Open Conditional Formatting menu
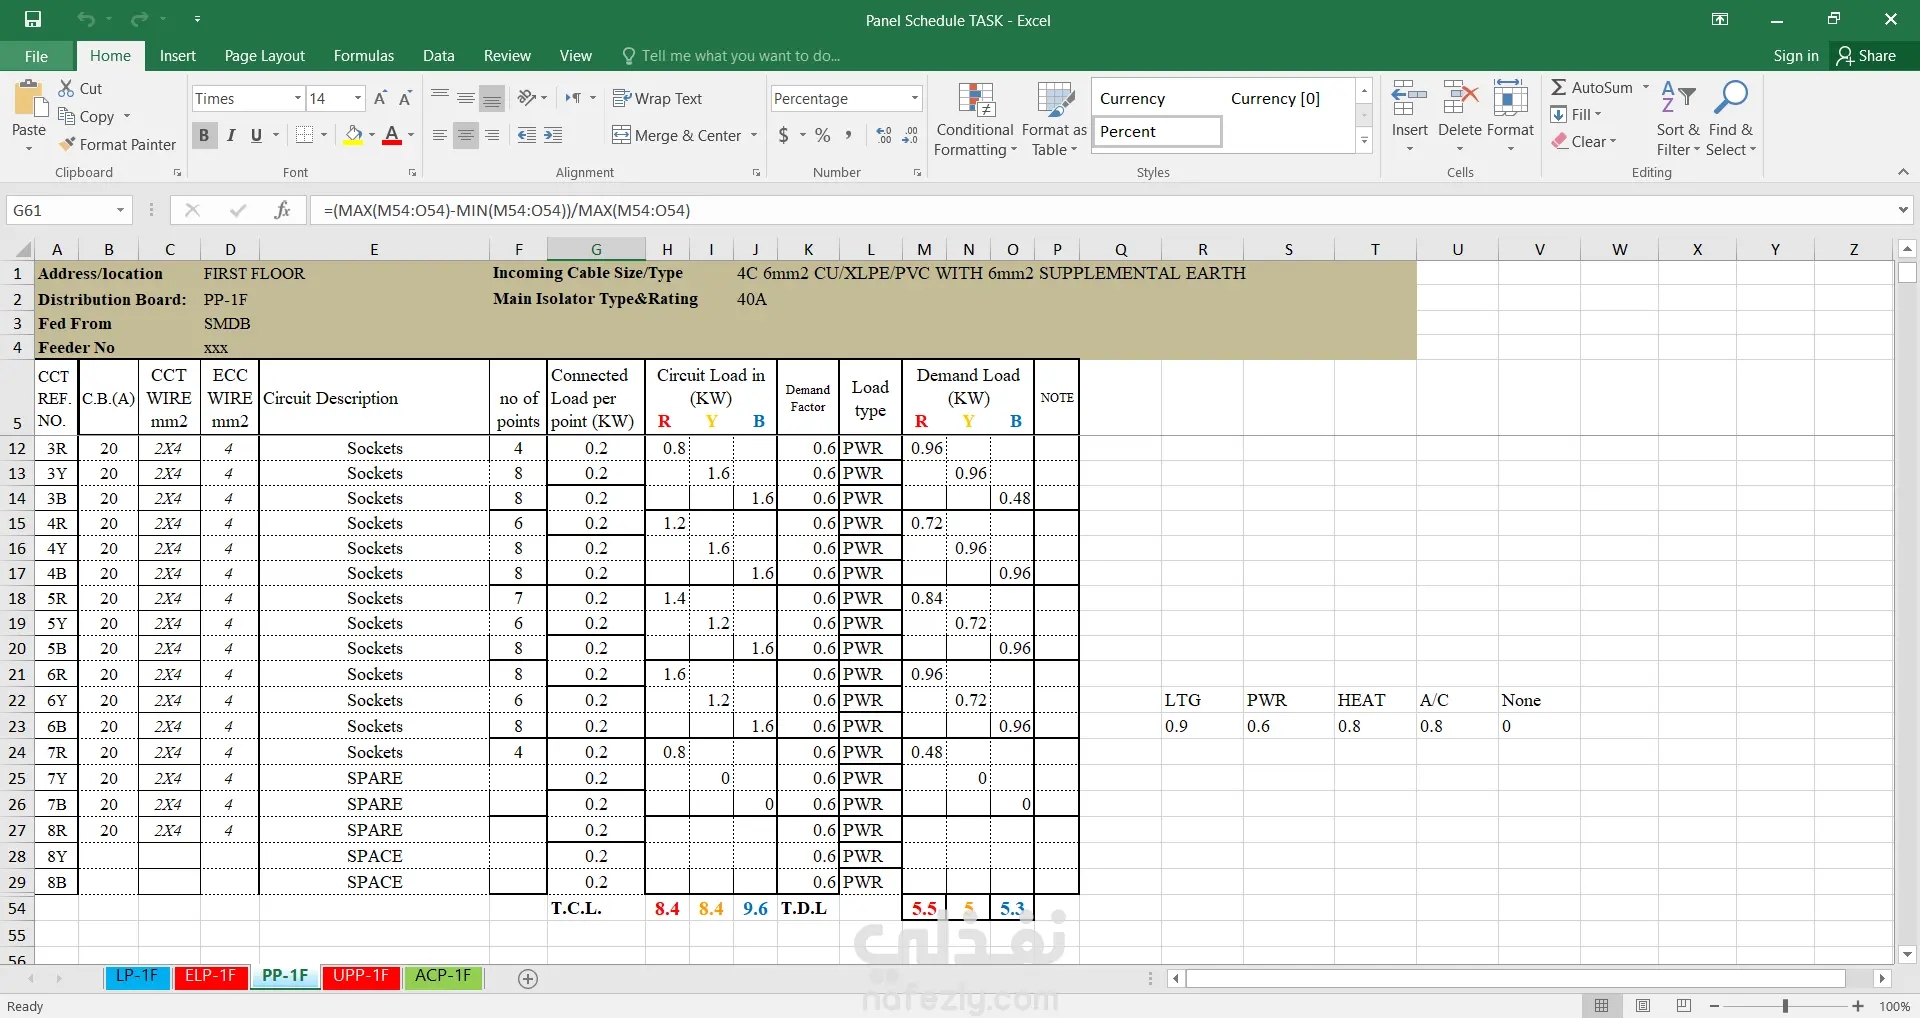 (975, 118)
